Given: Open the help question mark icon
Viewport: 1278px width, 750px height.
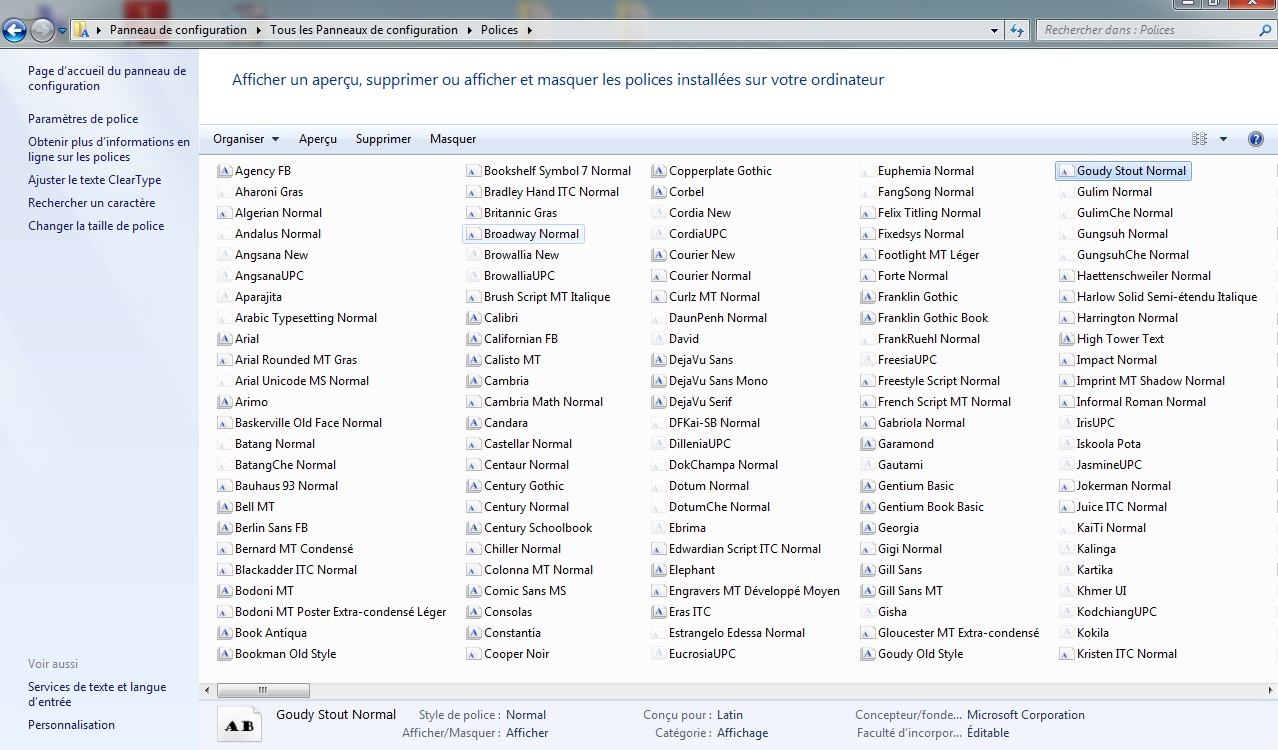Looking at the screenshot, I should click(1255, 139).
